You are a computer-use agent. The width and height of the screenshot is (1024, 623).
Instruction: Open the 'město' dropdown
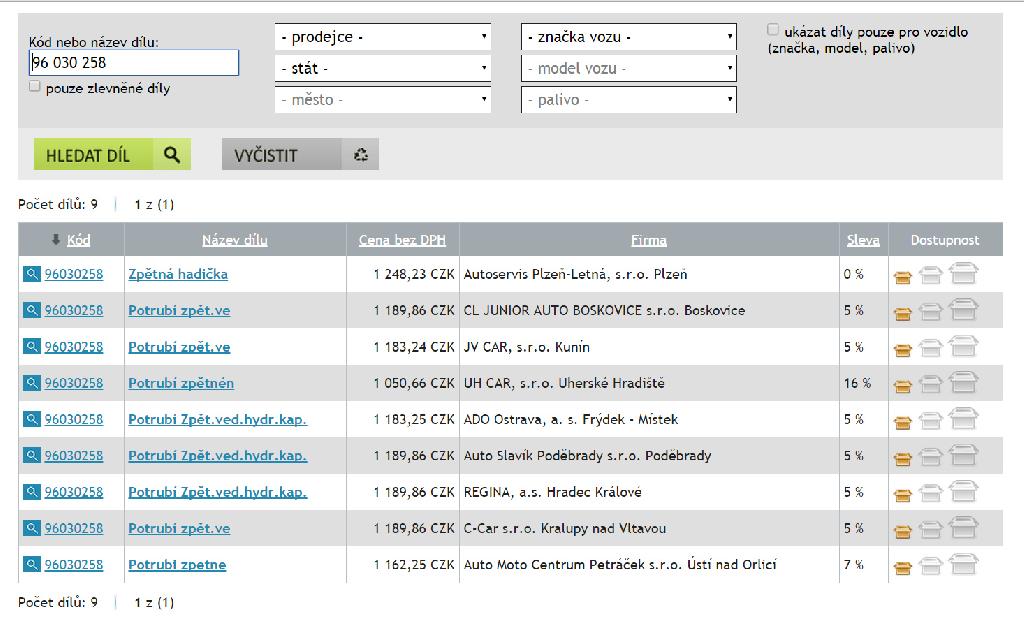(383, 99)
